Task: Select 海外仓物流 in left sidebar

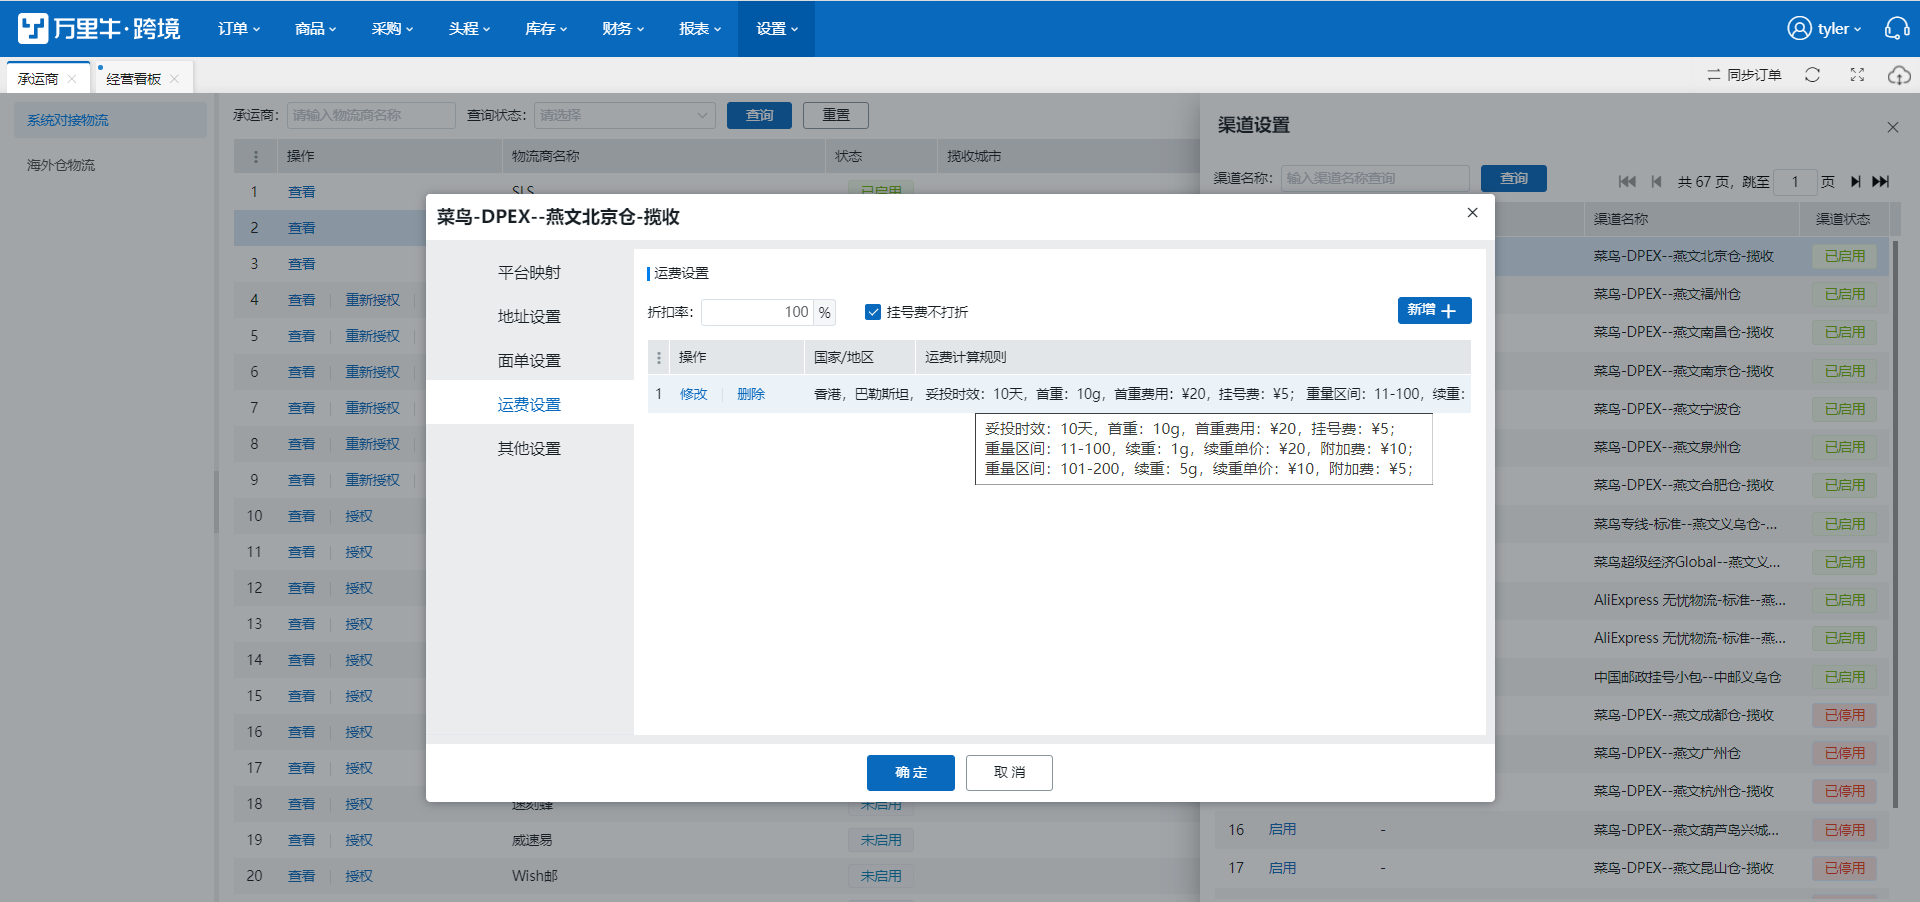Action: 61,165
